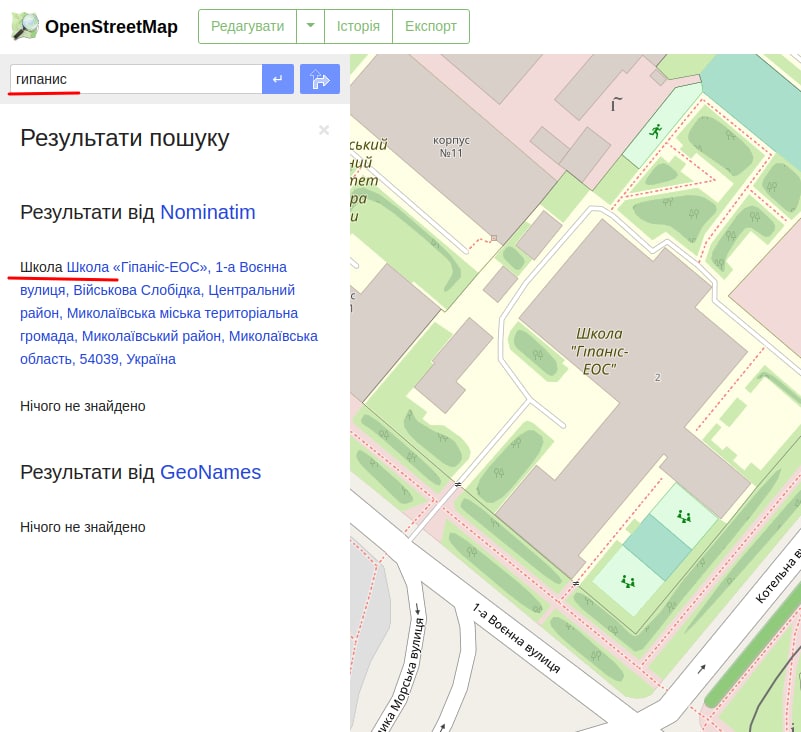Submit search with the enter arrow button
This screenshot has width=801, height=732.
278,79
